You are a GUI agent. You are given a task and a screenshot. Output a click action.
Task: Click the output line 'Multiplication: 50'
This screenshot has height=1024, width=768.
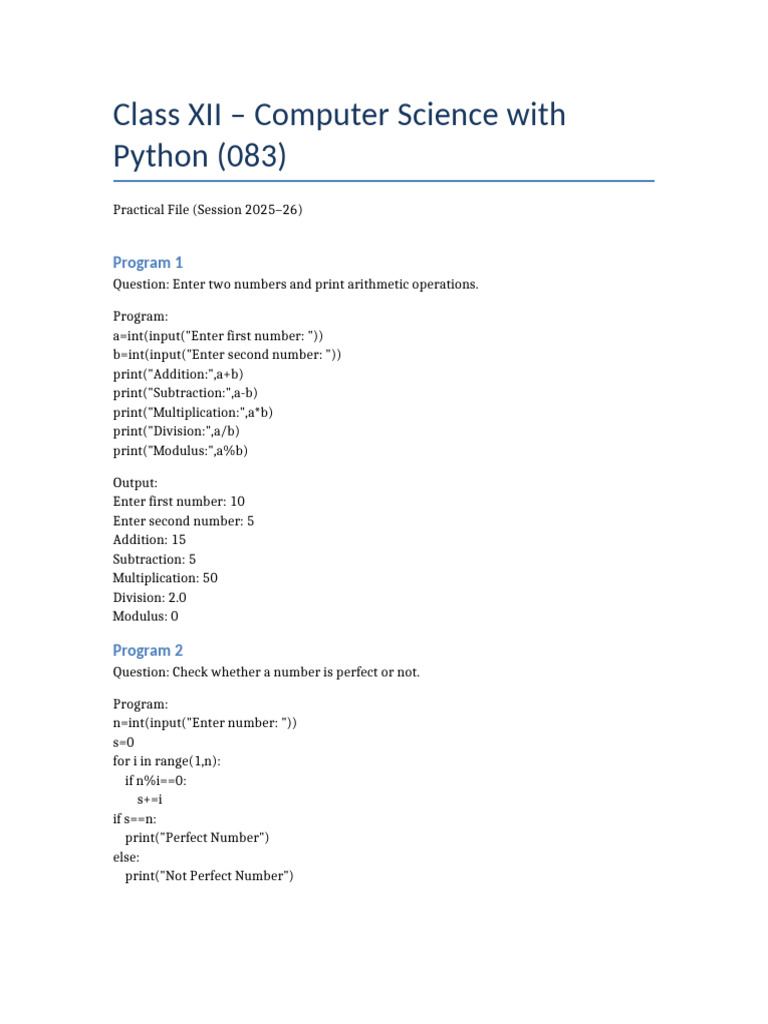click(165, 579)
